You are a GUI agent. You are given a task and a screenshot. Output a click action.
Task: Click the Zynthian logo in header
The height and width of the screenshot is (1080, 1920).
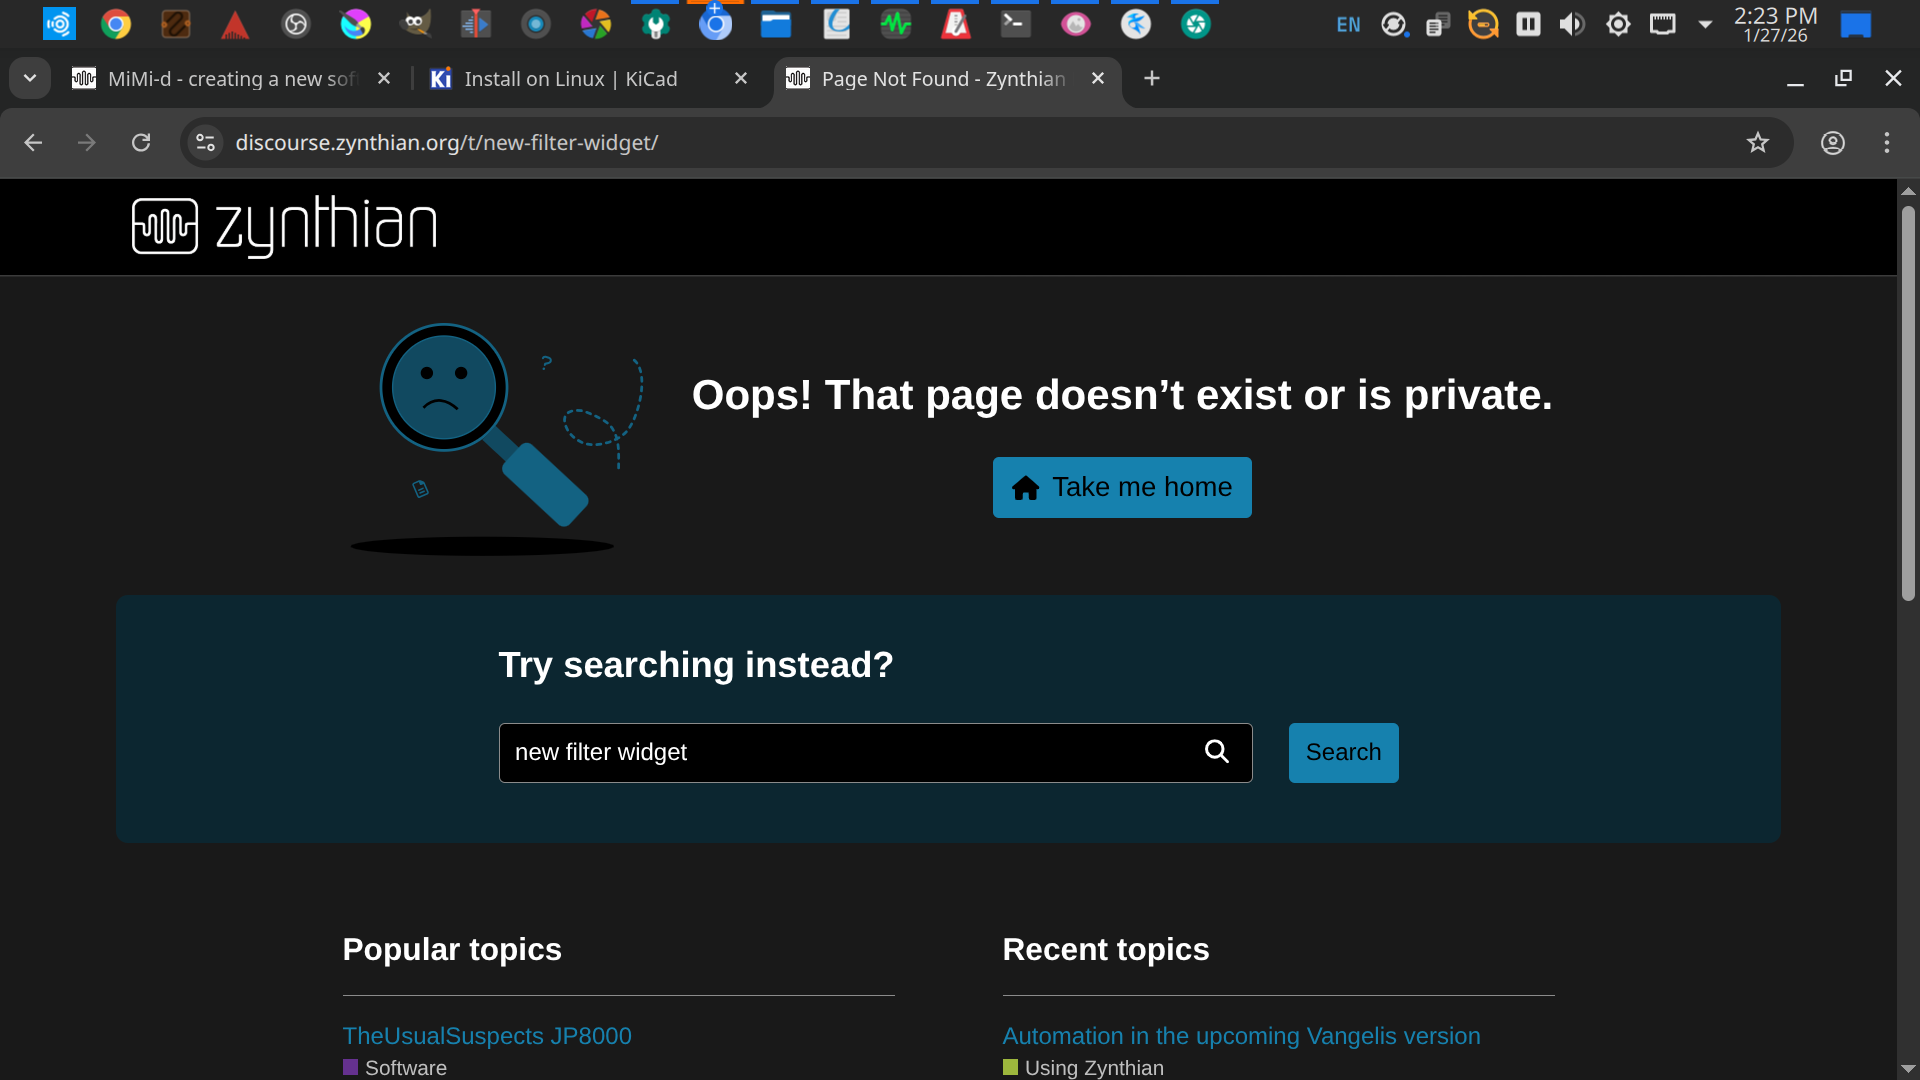285,227
